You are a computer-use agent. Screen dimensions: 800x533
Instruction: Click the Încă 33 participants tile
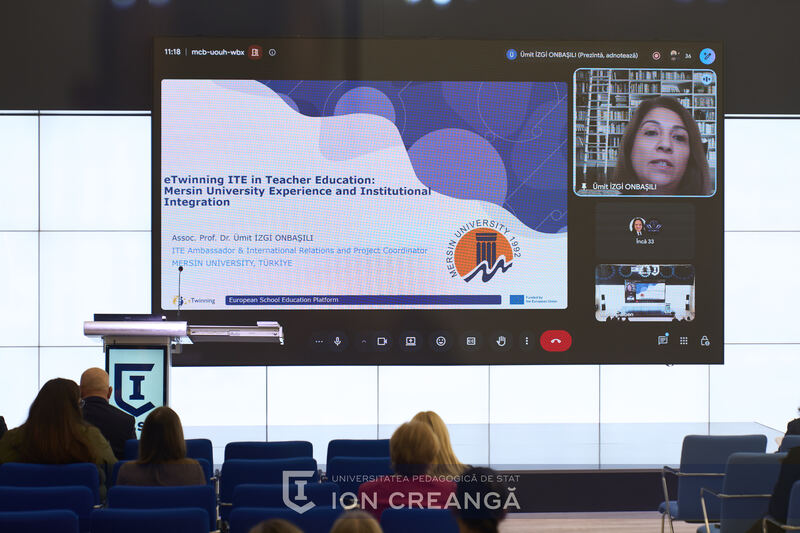click(x=645, y=231)
